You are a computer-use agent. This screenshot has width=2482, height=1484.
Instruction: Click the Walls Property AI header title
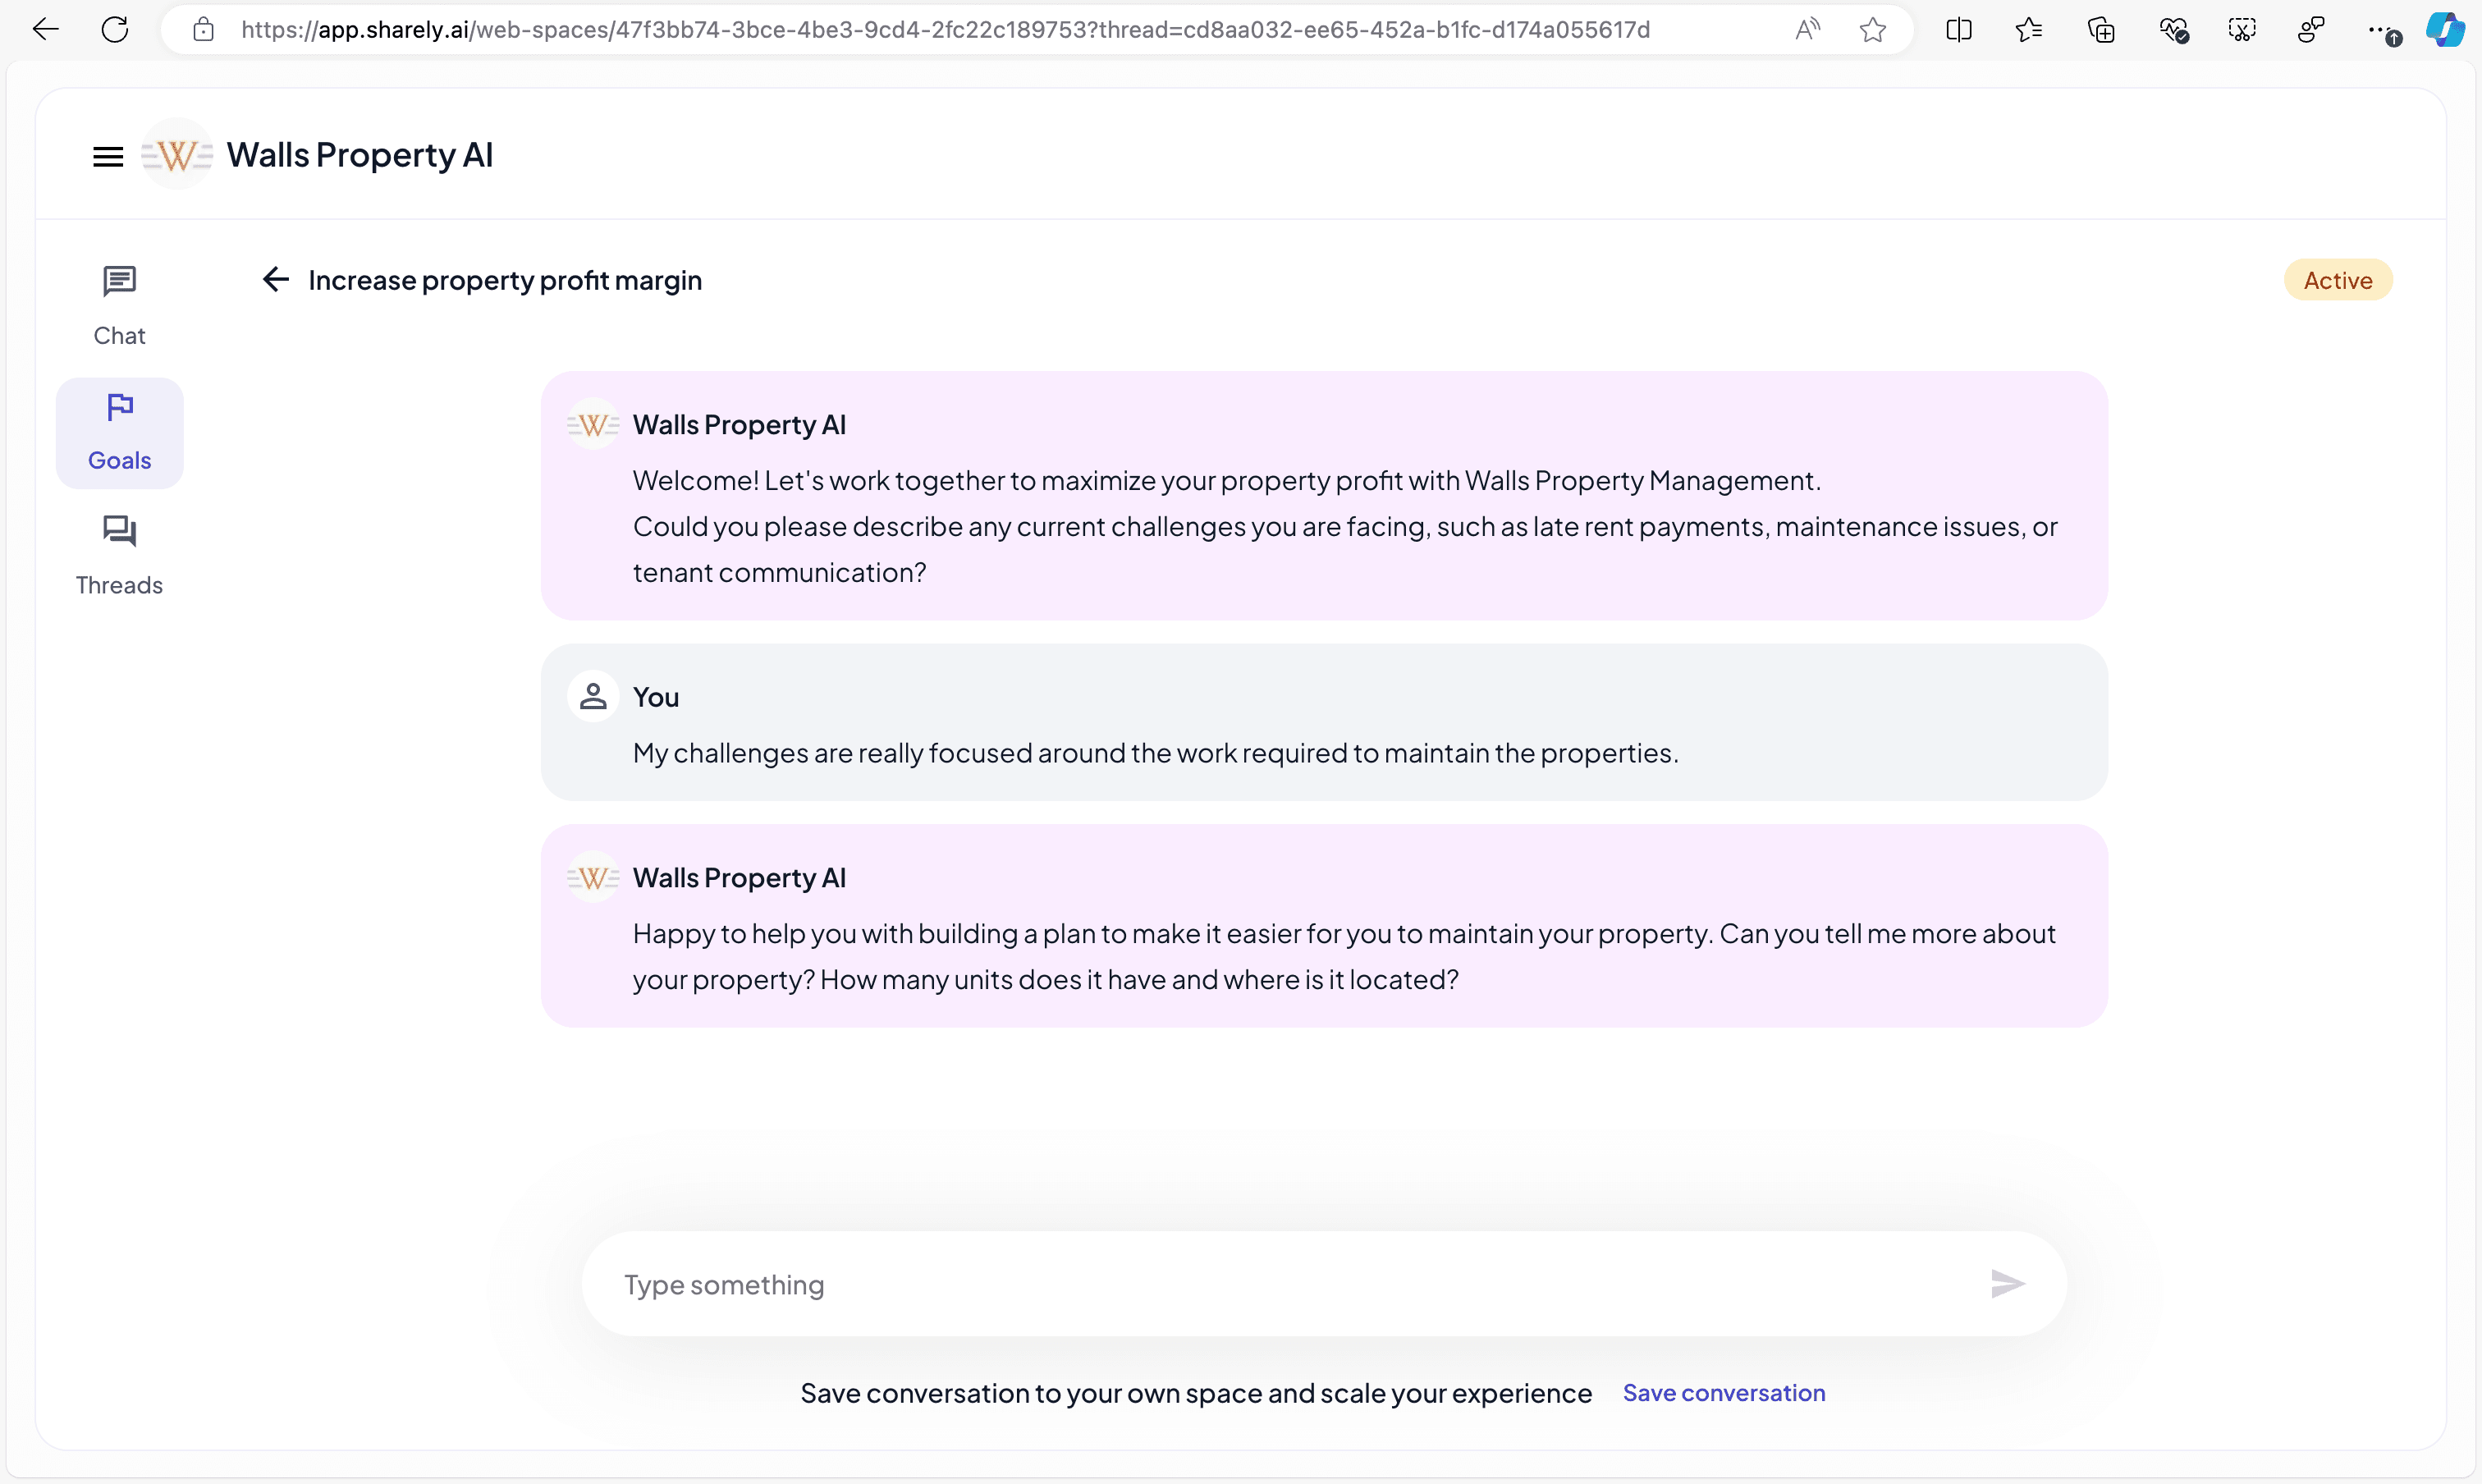[x=360, y=155]
